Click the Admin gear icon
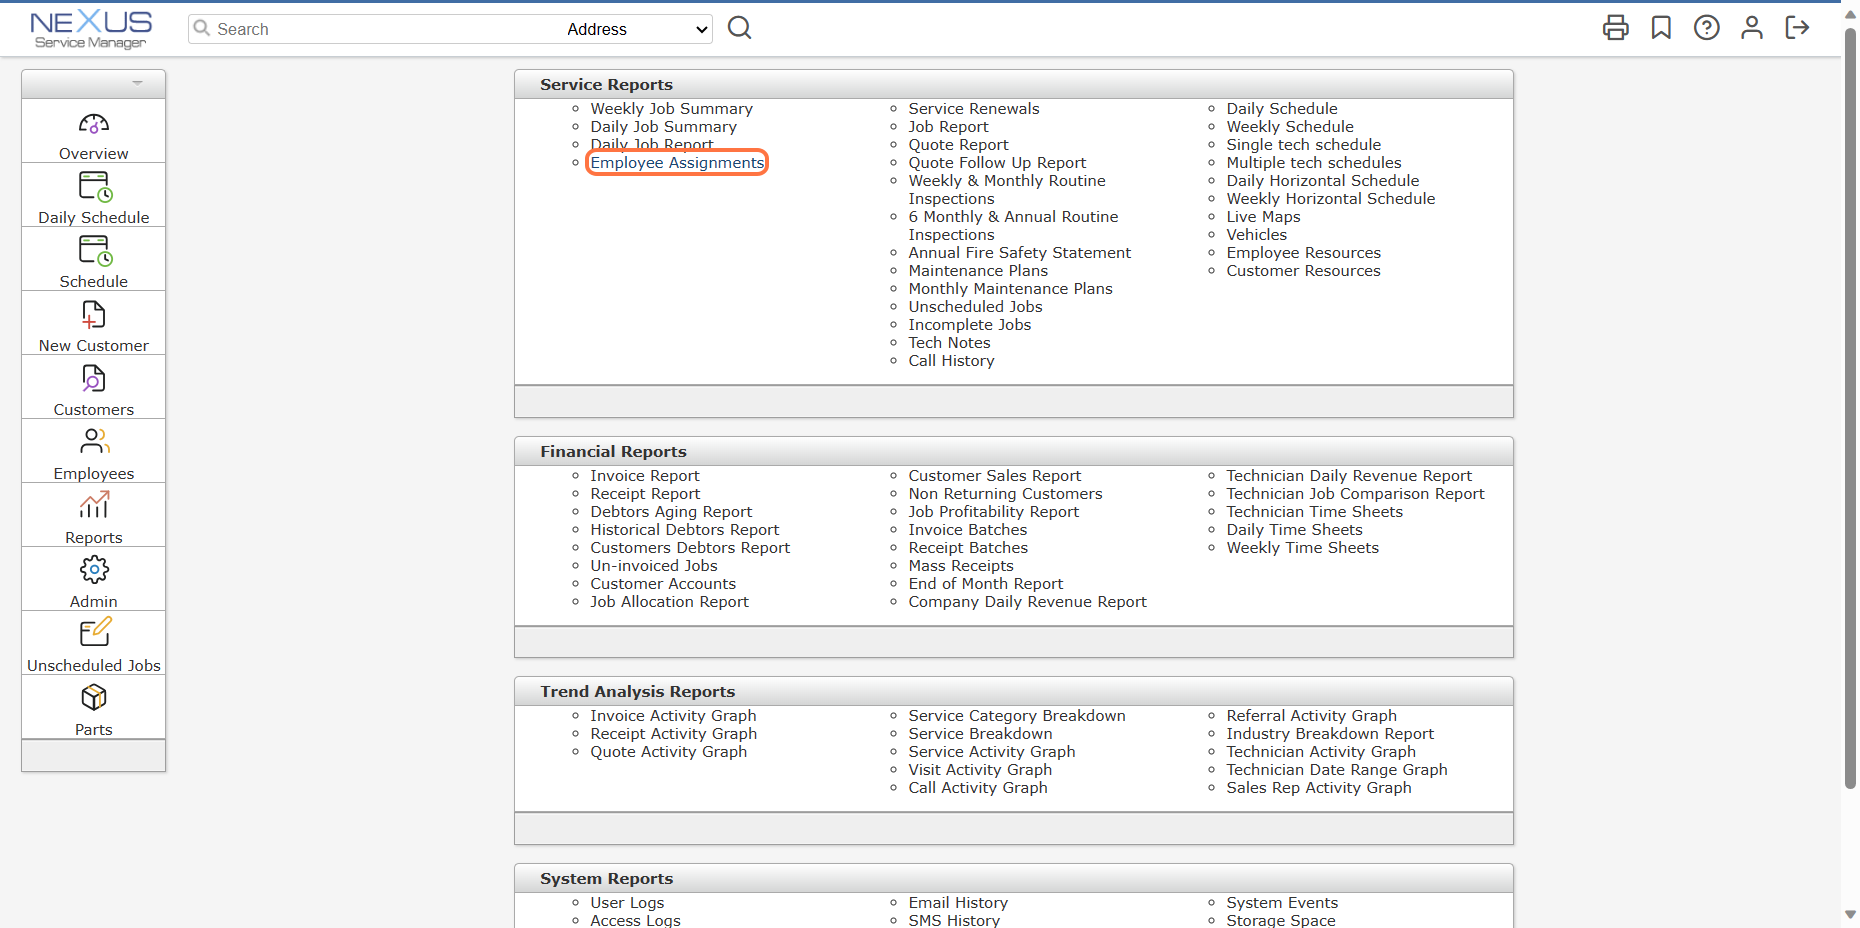 coord(93,580)
